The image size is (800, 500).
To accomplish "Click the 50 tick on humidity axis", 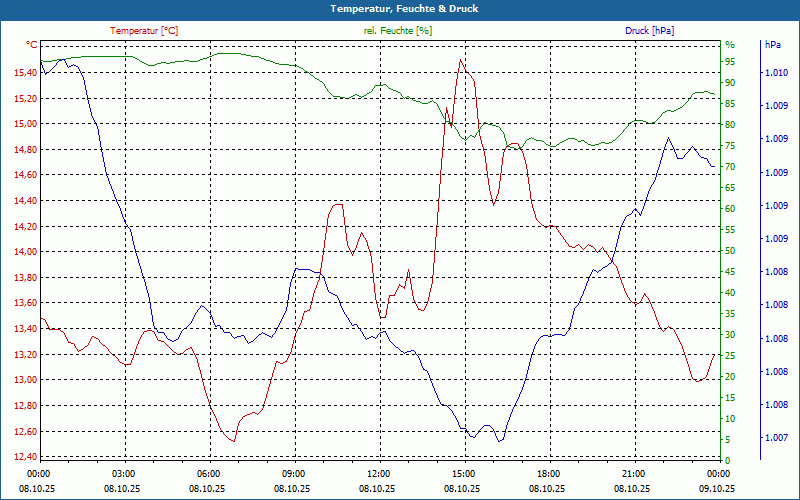I will click(x=730, y=251).
